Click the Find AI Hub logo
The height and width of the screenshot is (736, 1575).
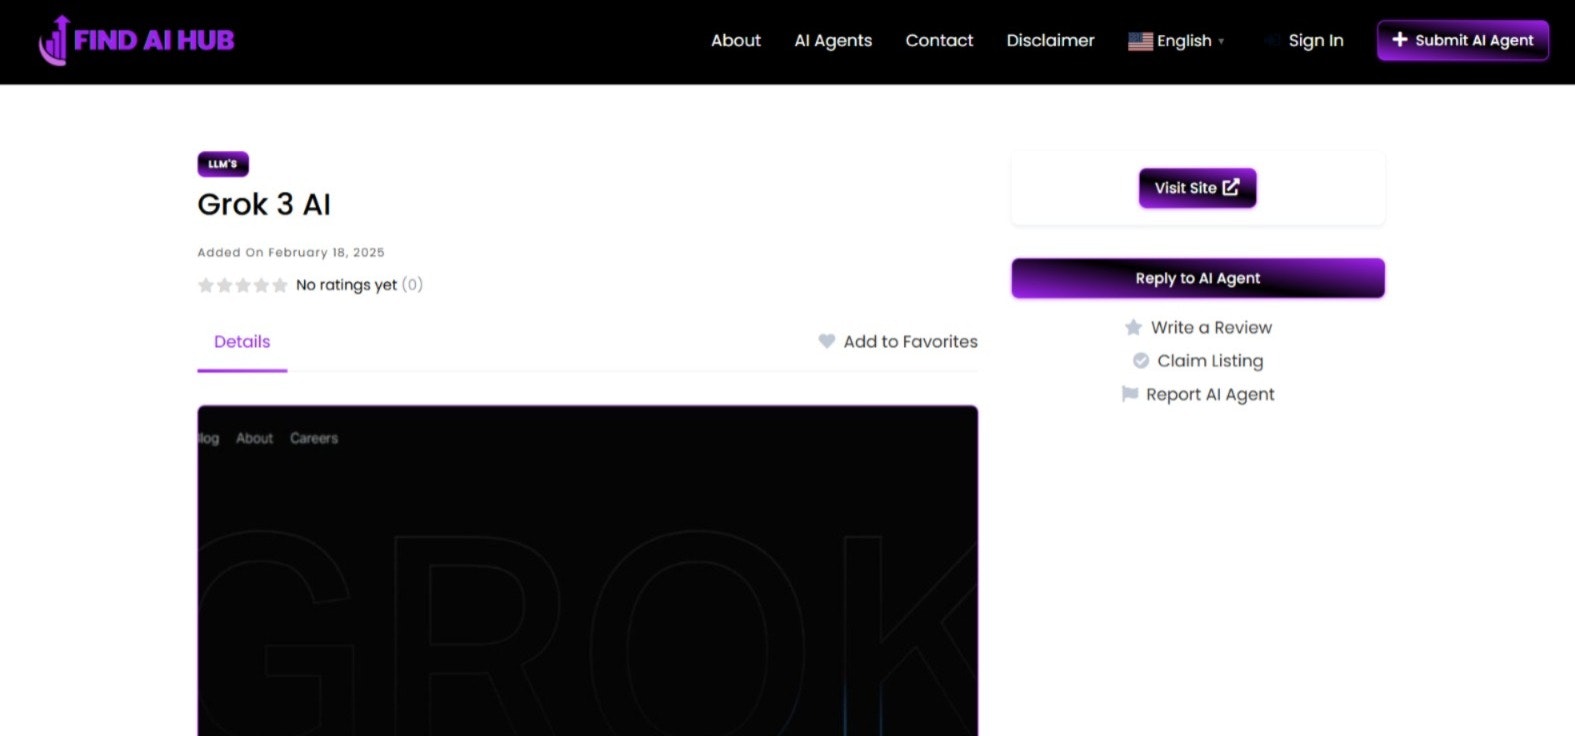(136, 40)
